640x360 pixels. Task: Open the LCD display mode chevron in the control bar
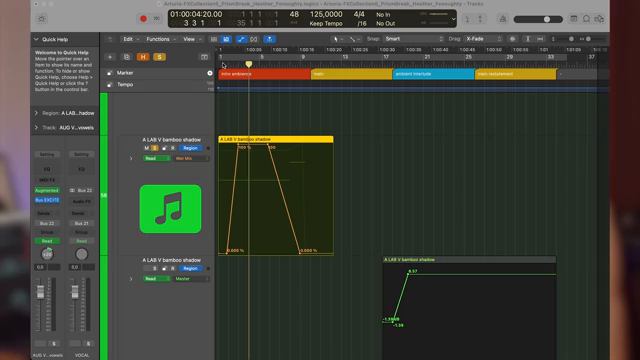[453, 19]
